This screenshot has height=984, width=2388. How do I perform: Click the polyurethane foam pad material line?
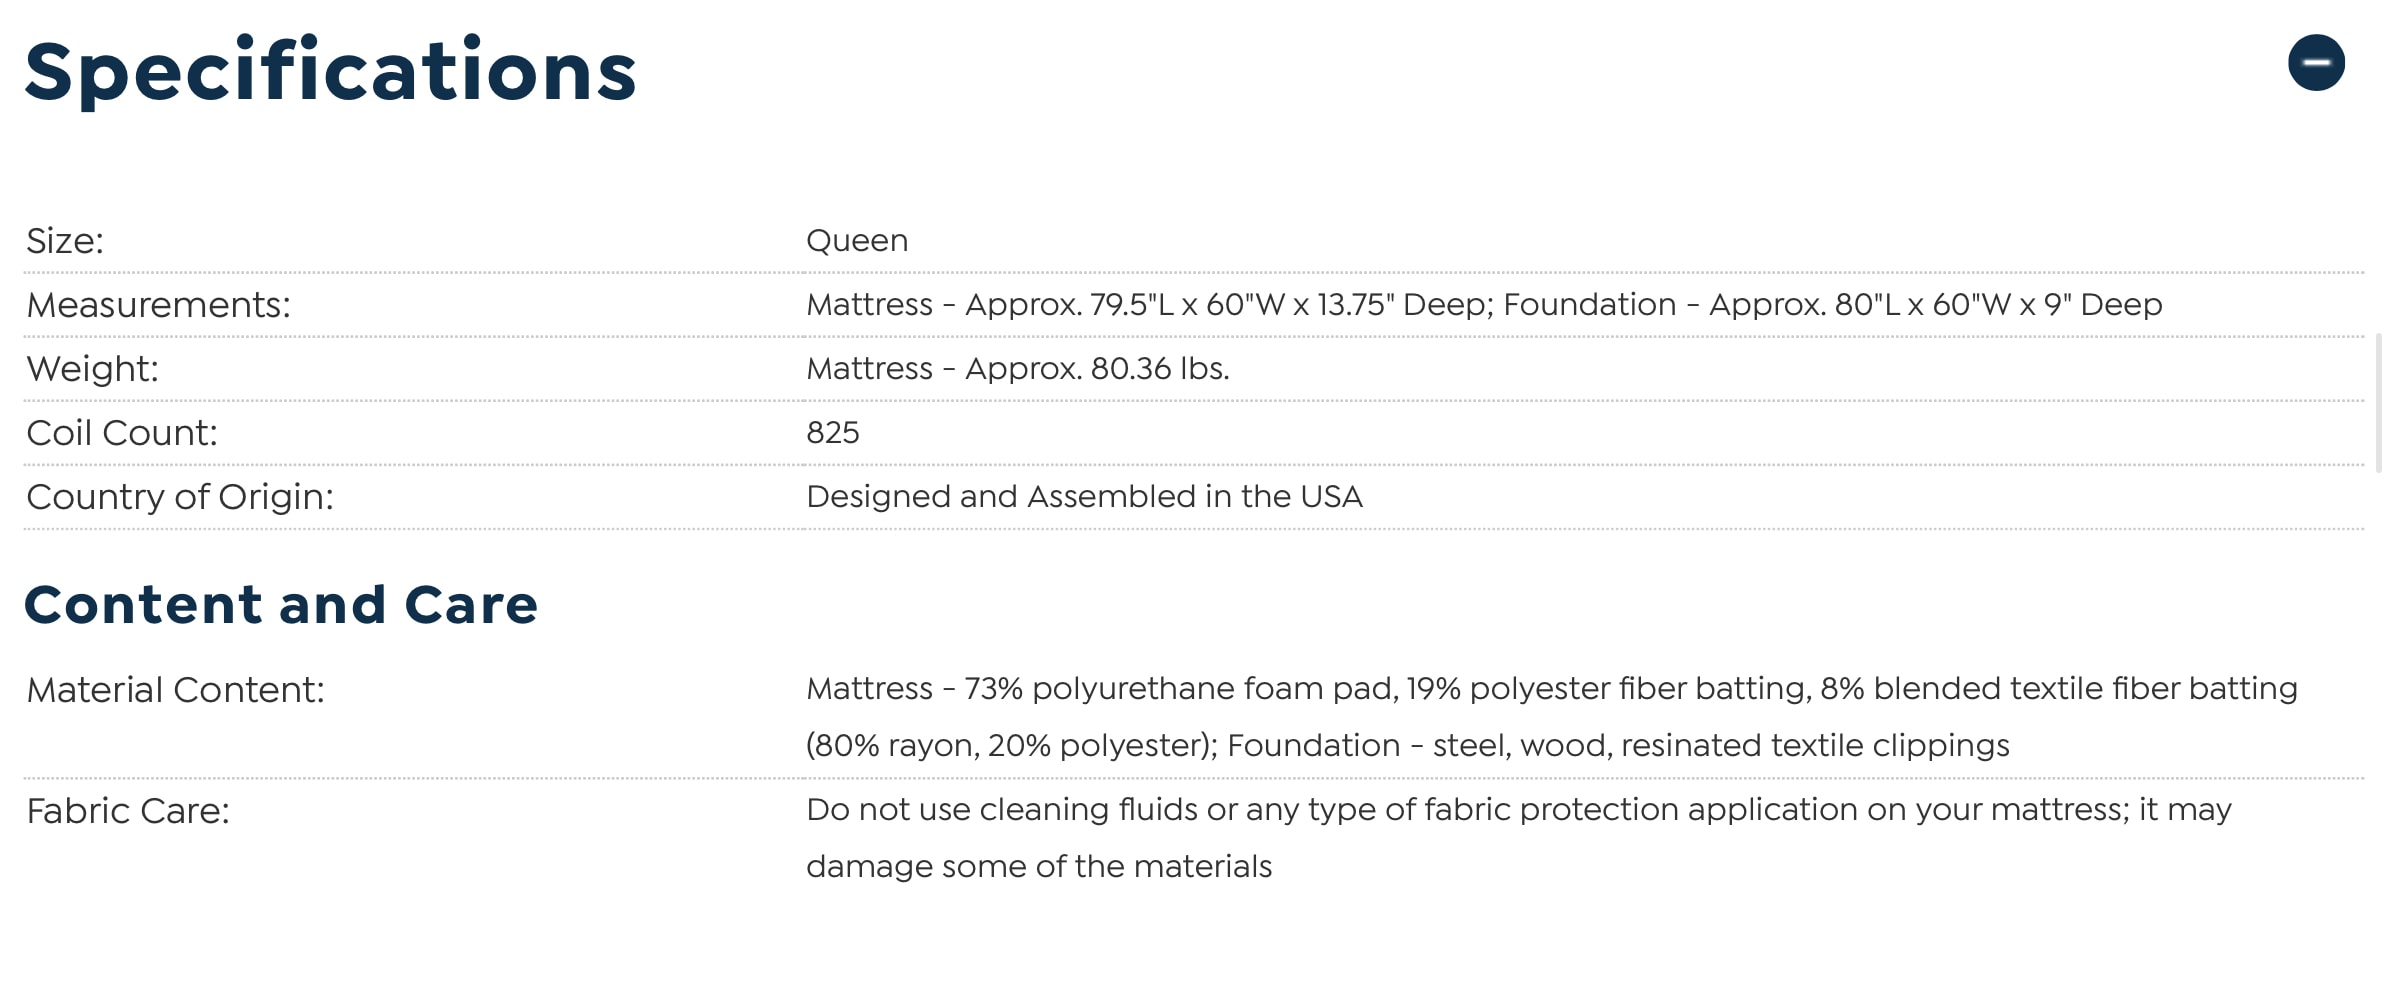coord(1551,689)
